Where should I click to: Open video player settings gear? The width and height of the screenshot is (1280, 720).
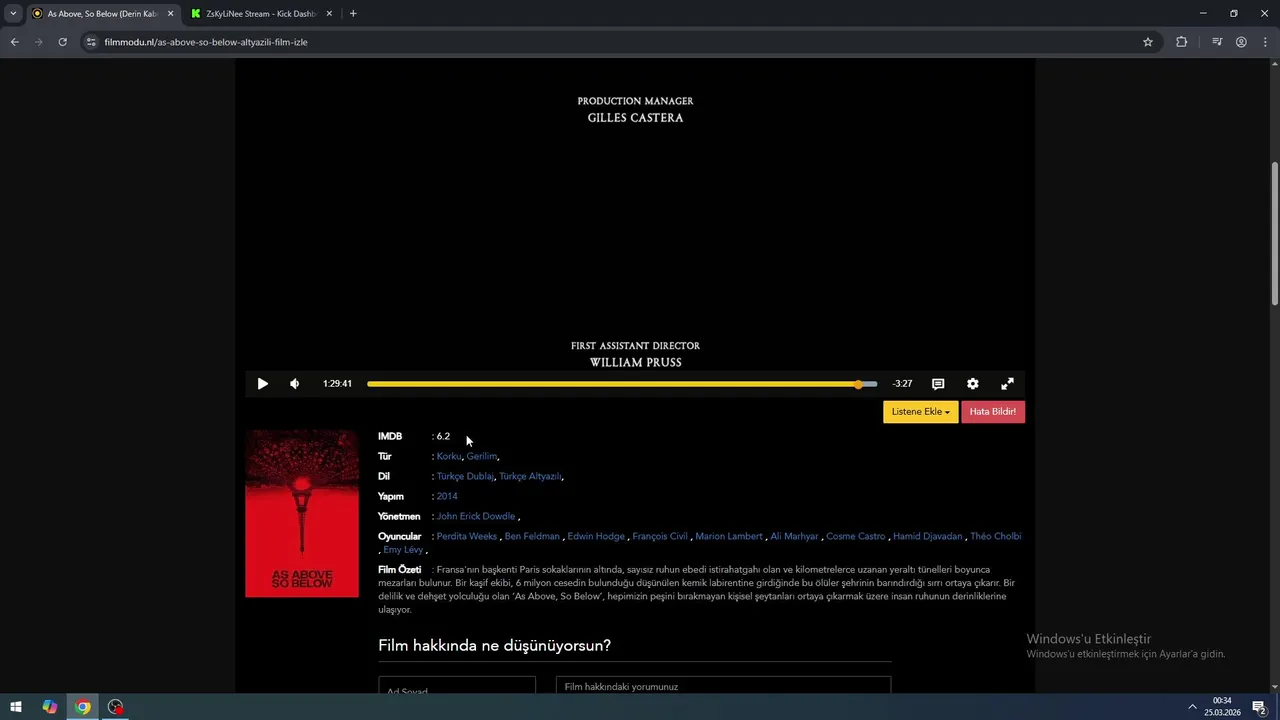[973, 384]
